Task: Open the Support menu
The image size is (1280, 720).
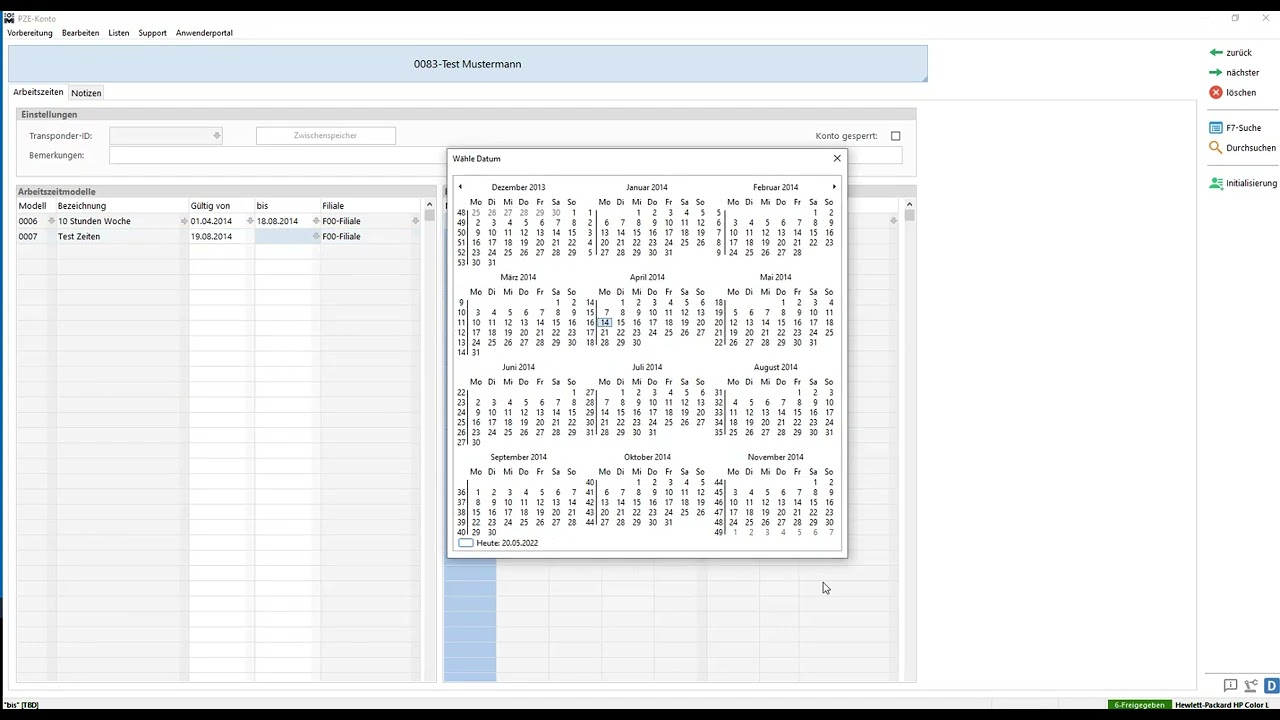Action: coord(152,33)
